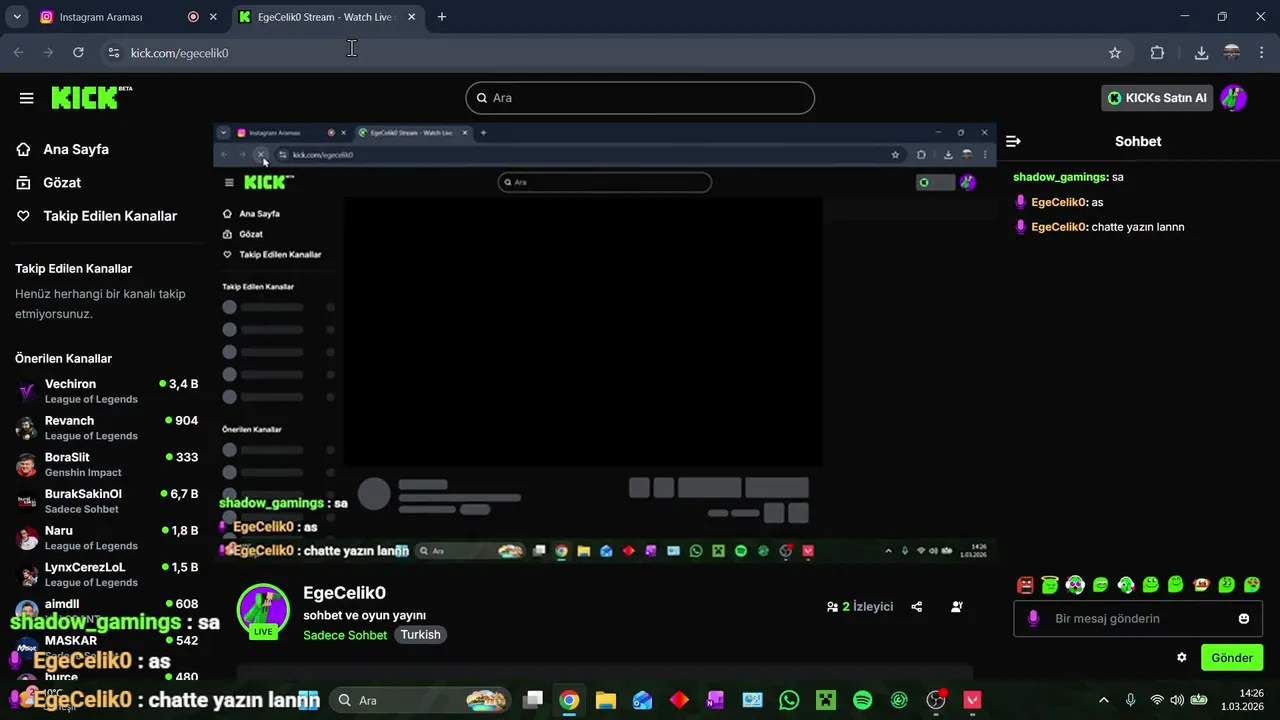Reload the page

pyautogui.click(x=79, y=53)
